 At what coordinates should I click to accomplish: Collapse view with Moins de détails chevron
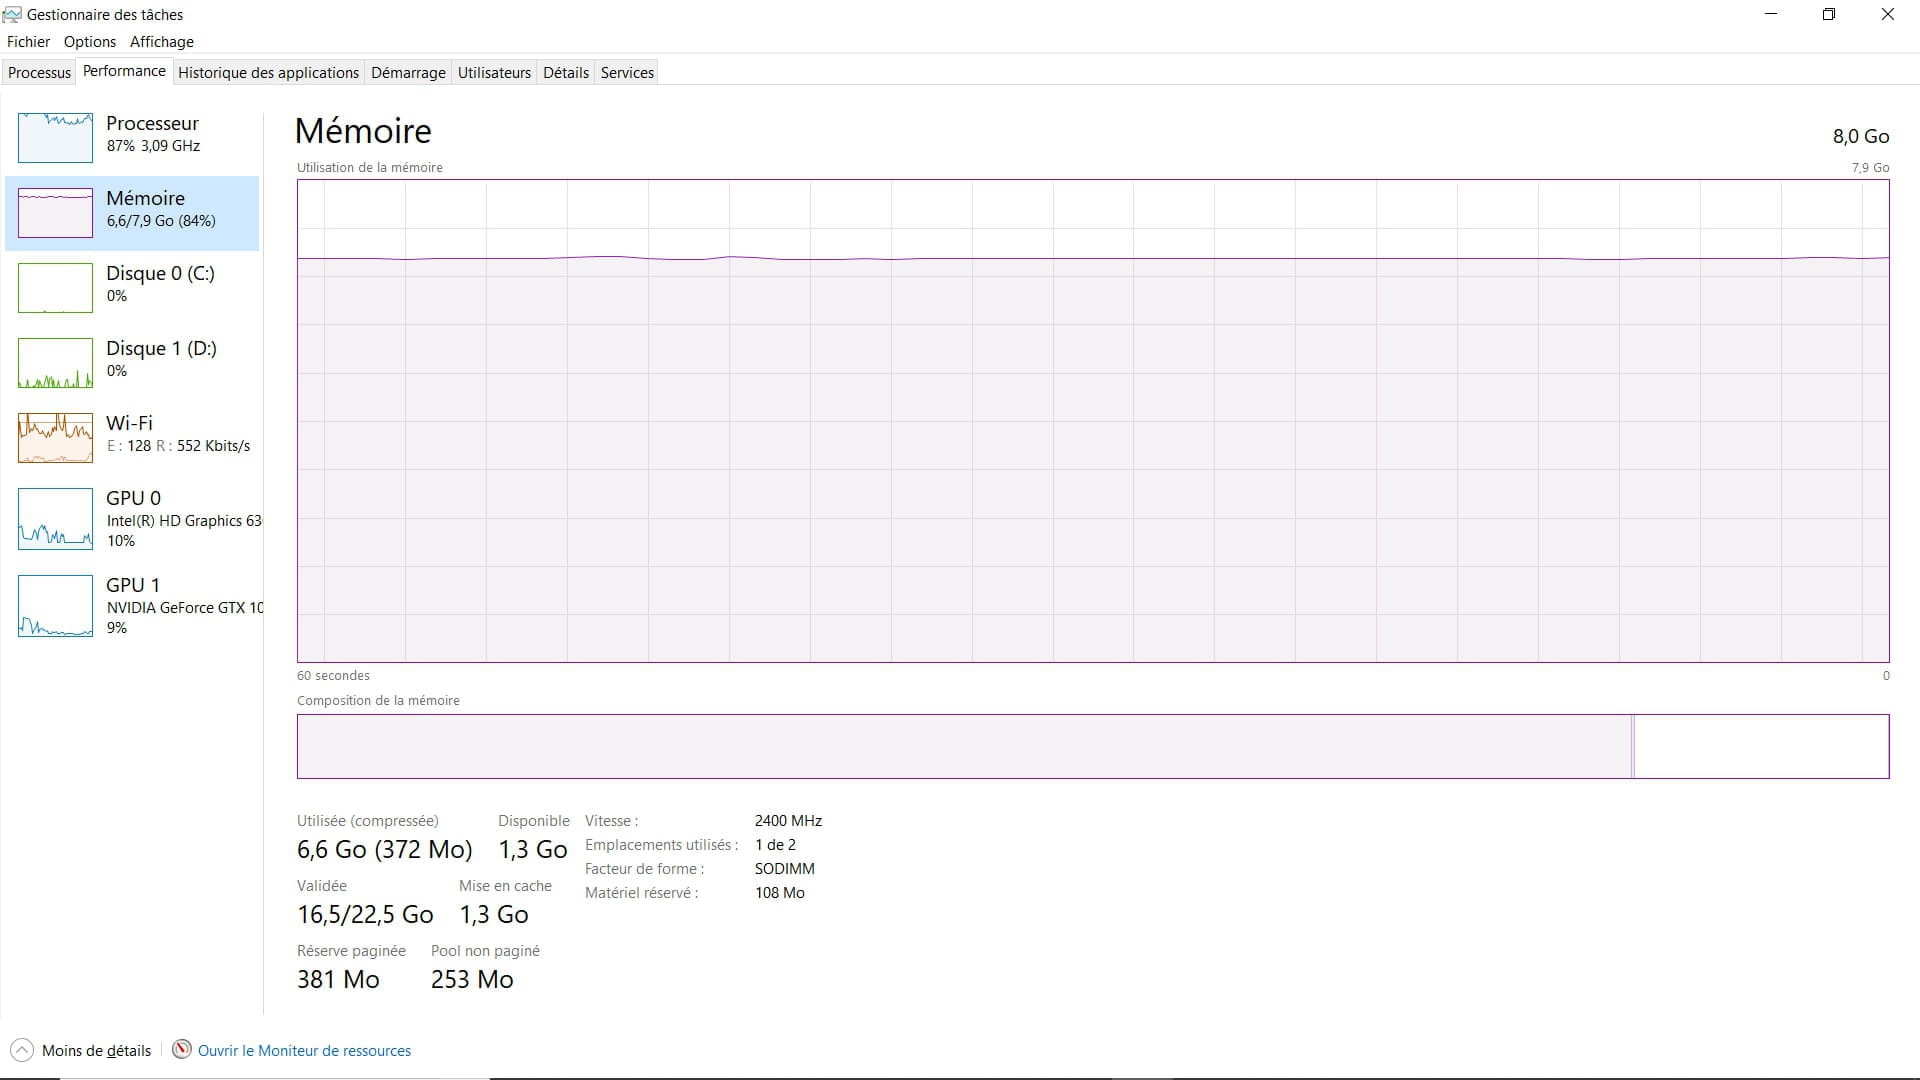(21, 1050)
